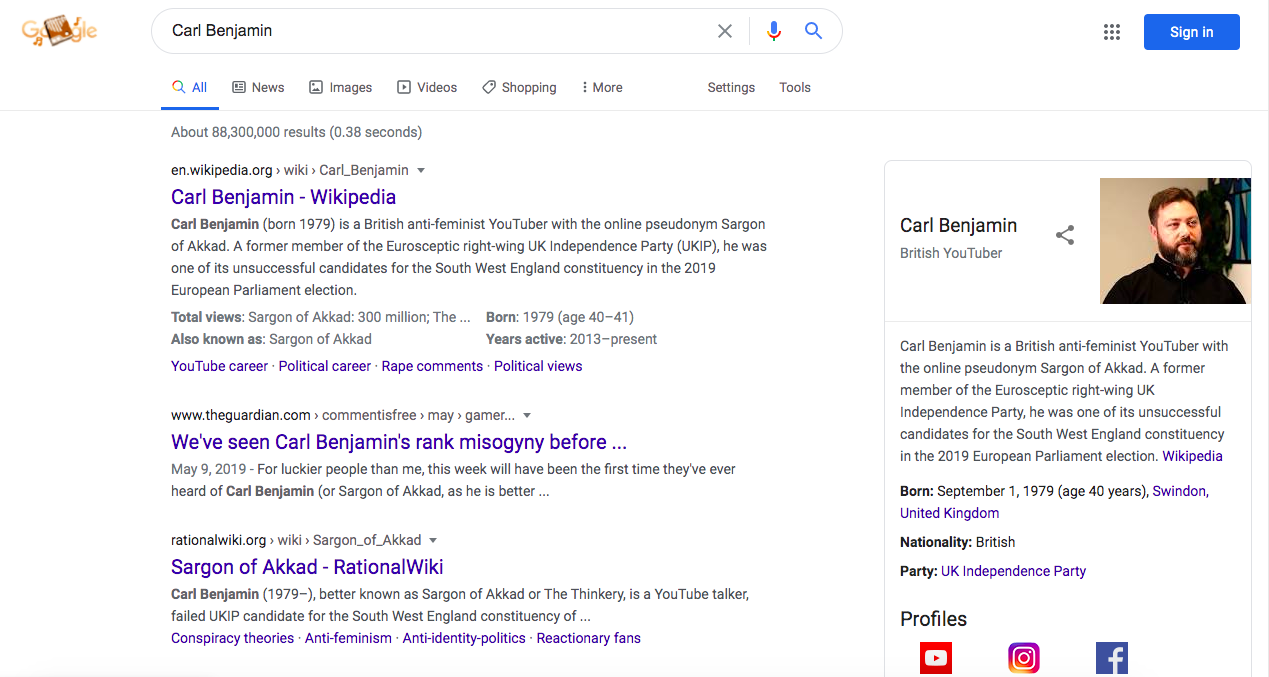Open search Settings
Viewport: 1269px width, 677px height.
coord(731,87)
